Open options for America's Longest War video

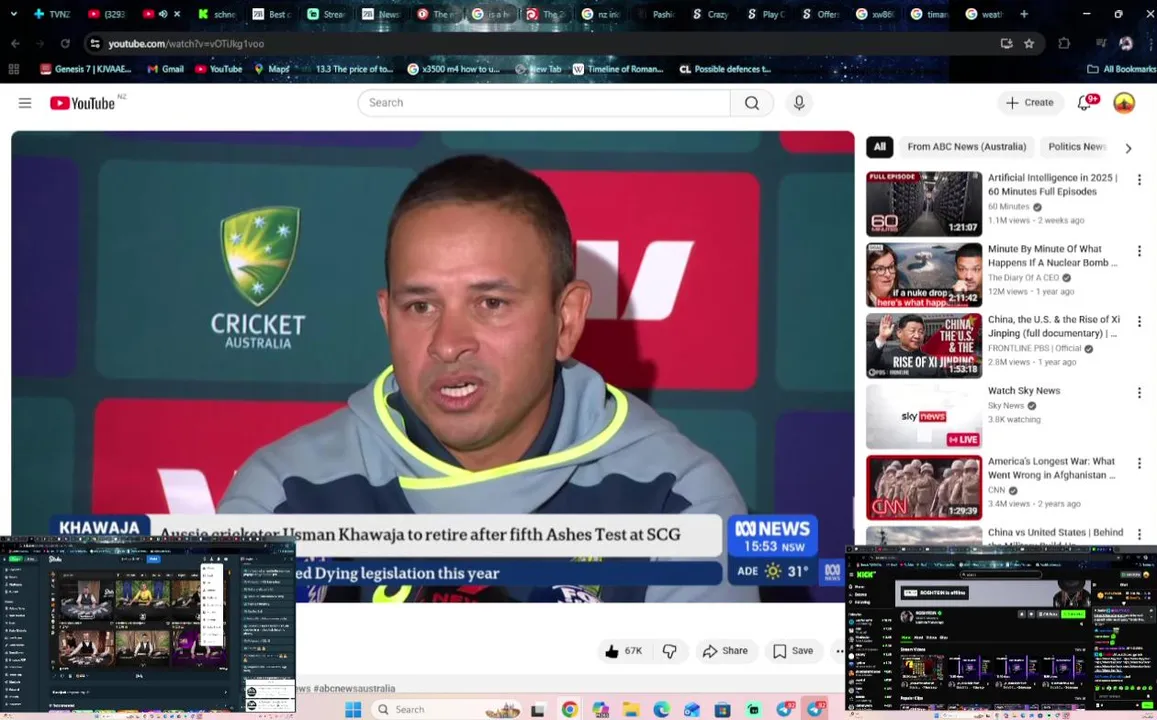point(1139,463)
